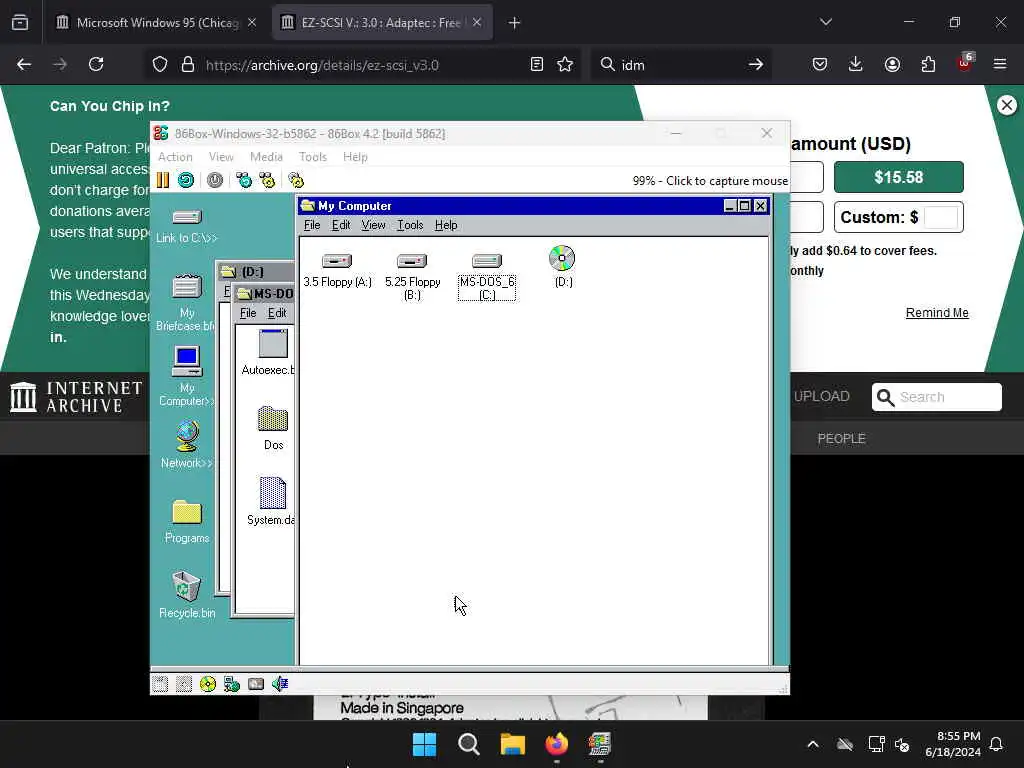Image resolution: width=1024 pixels, height=768 pixels.
Task: Click Link to C:\ desktop shortcut
Action: tap(187, 226)
